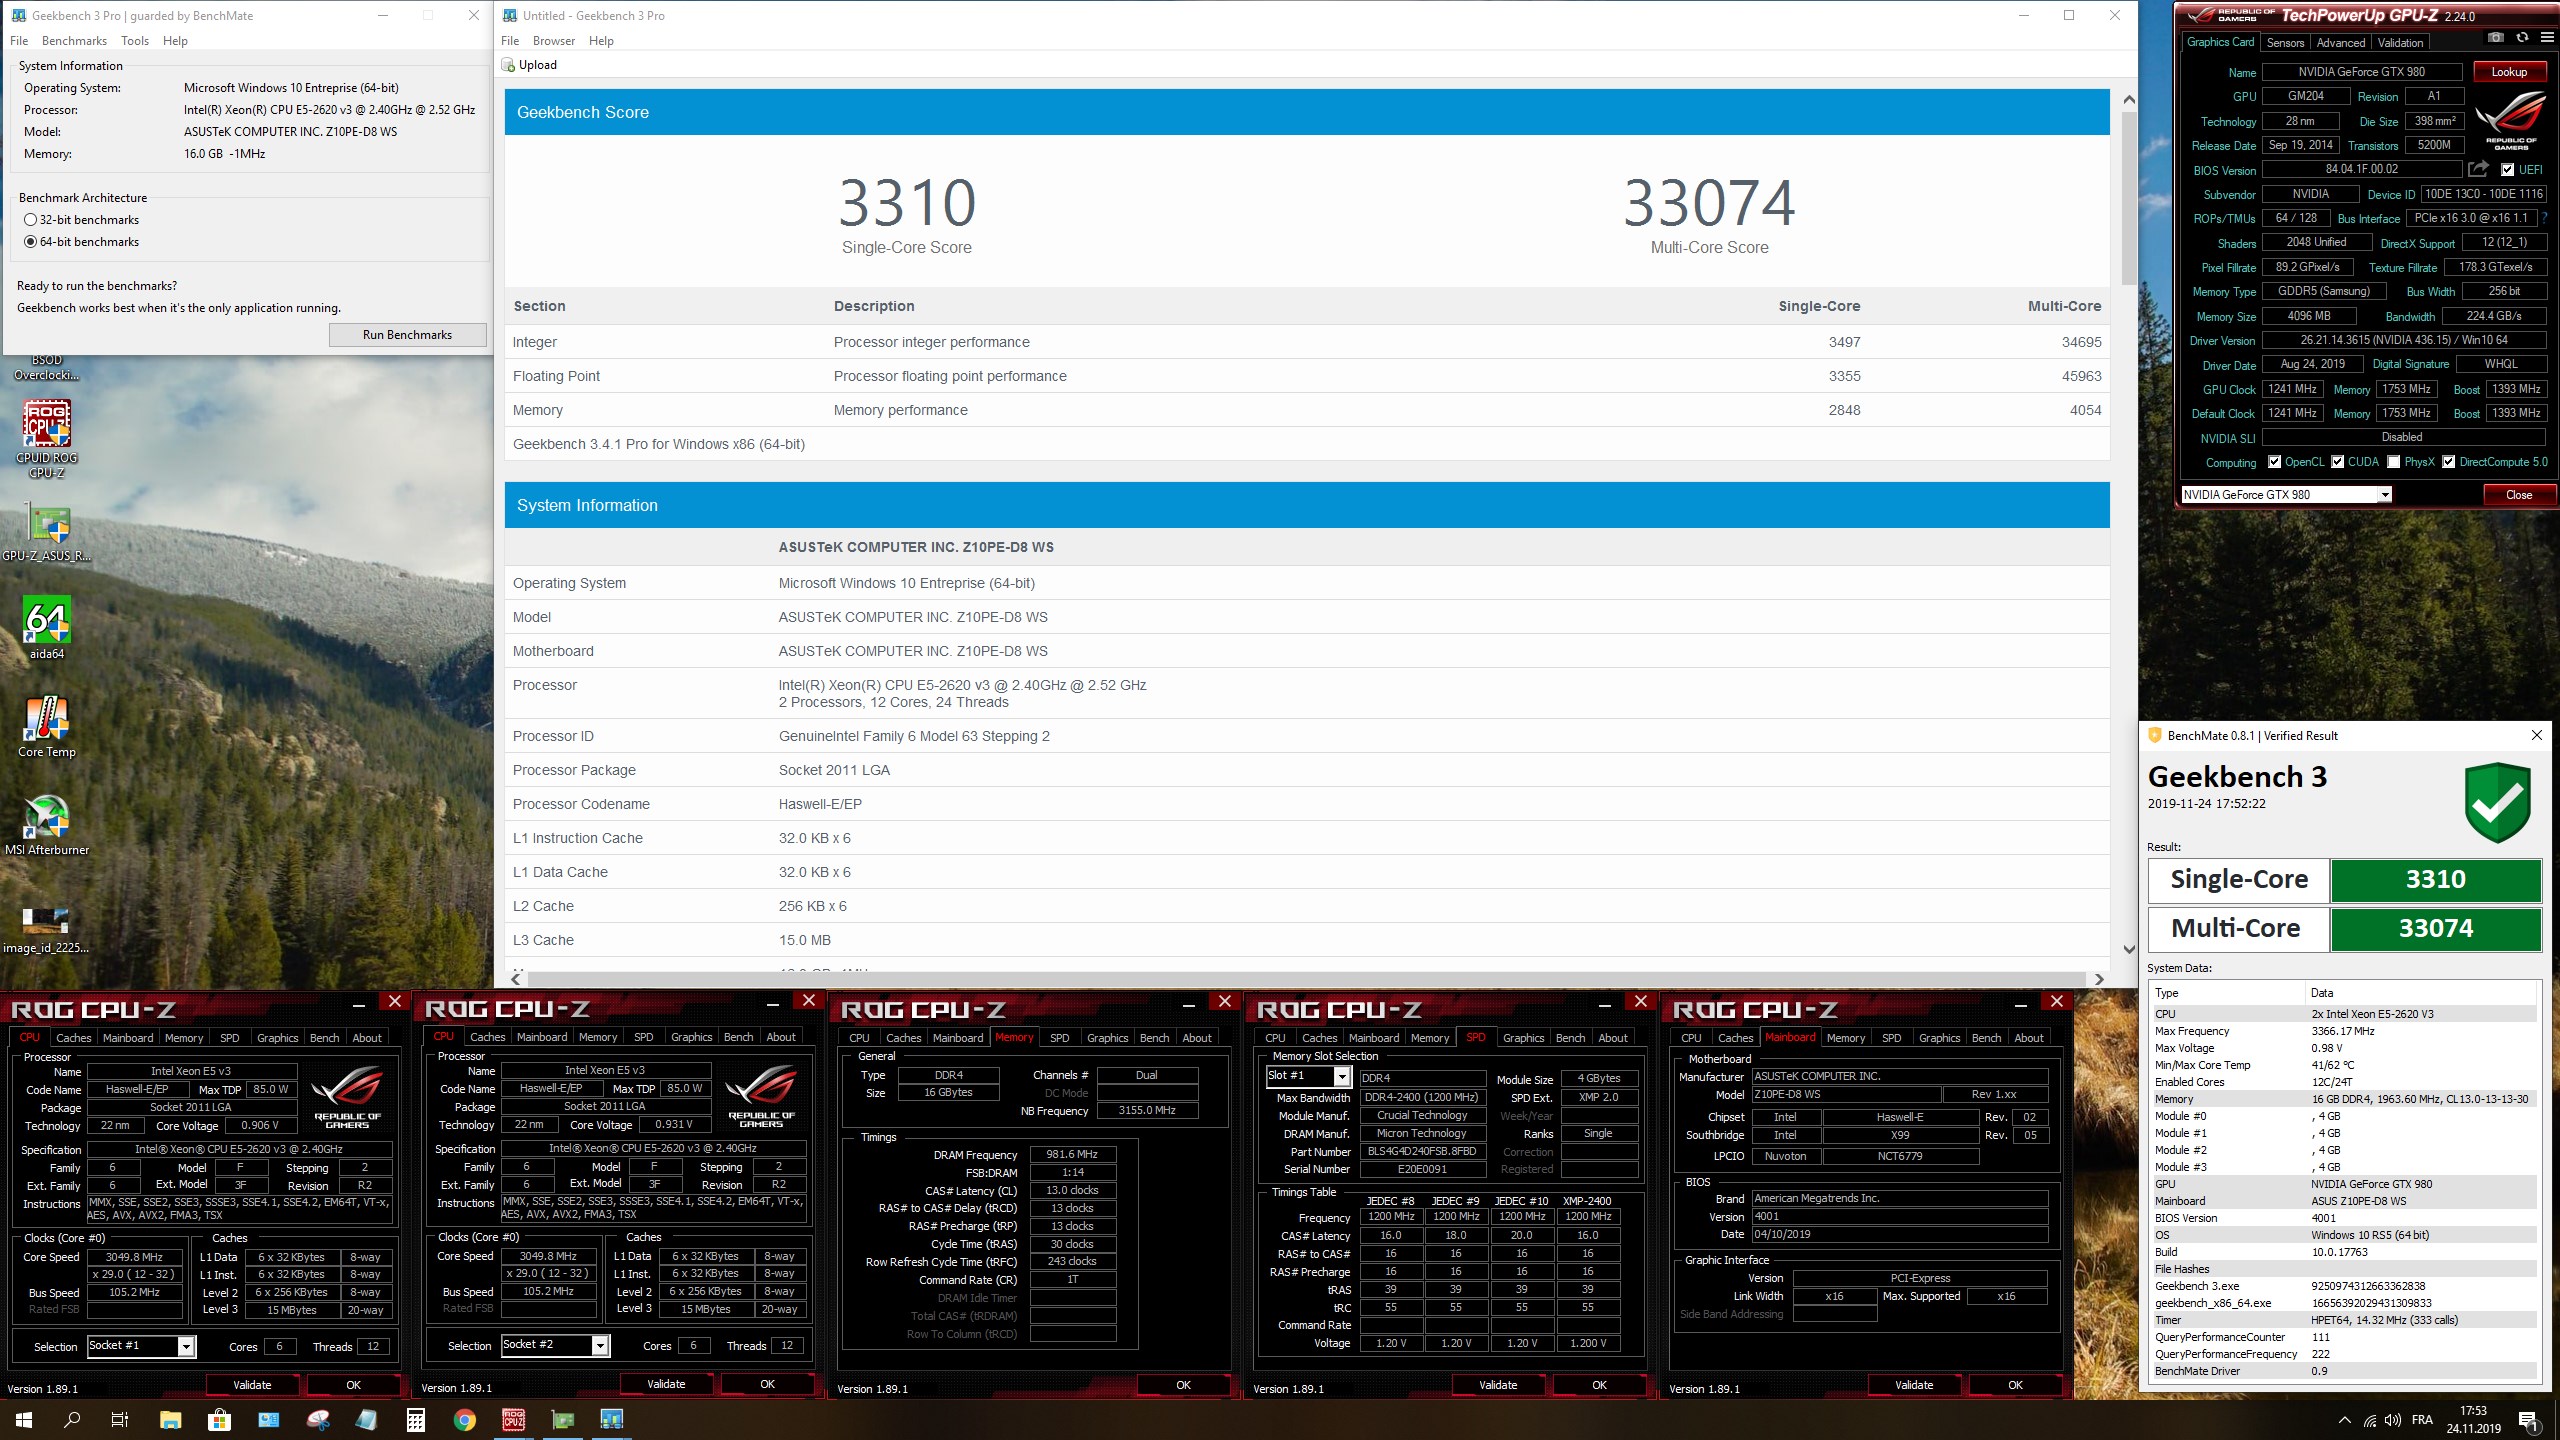Toggle the DirectCompute 5.0 checkbox

pos(2449,462)
